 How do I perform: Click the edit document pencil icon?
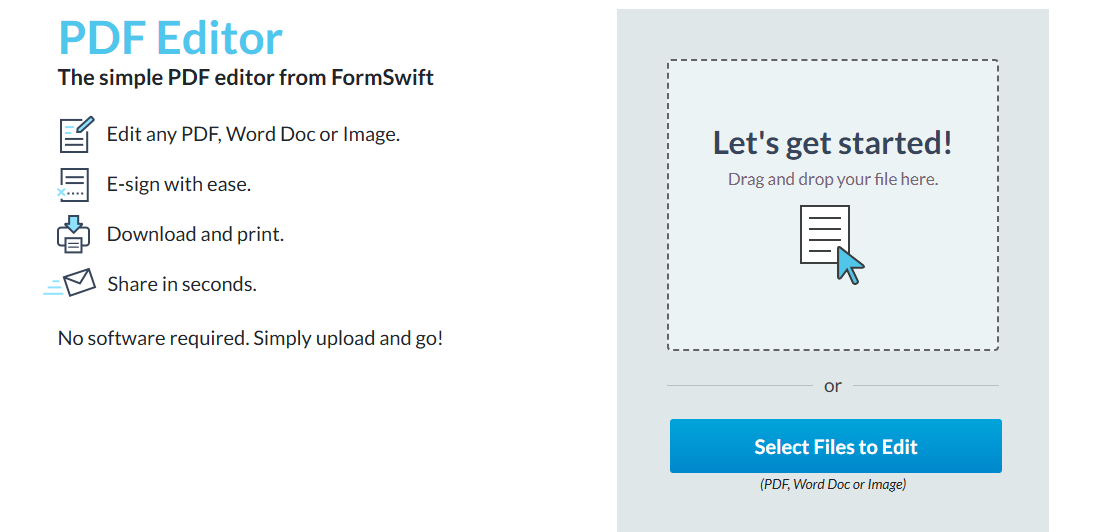(76, 135)
